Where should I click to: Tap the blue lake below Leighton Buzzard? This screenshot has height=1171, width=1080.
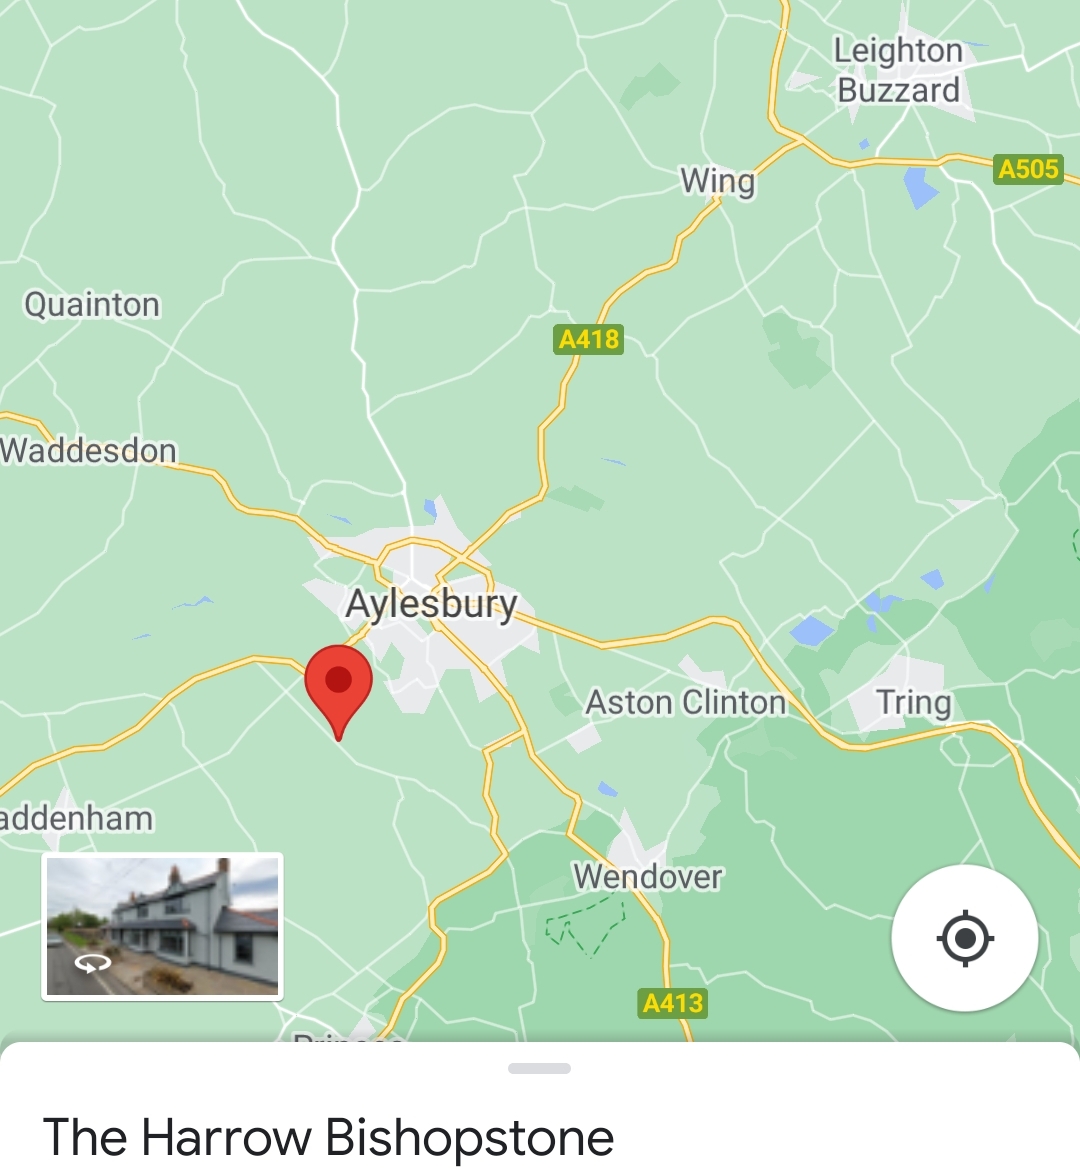920,187
